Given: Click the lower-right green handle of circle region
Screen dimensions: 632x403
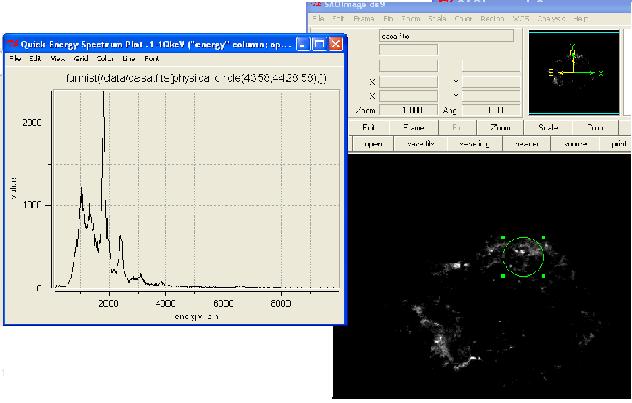Looking at the screenshot, I should point(543,276).
